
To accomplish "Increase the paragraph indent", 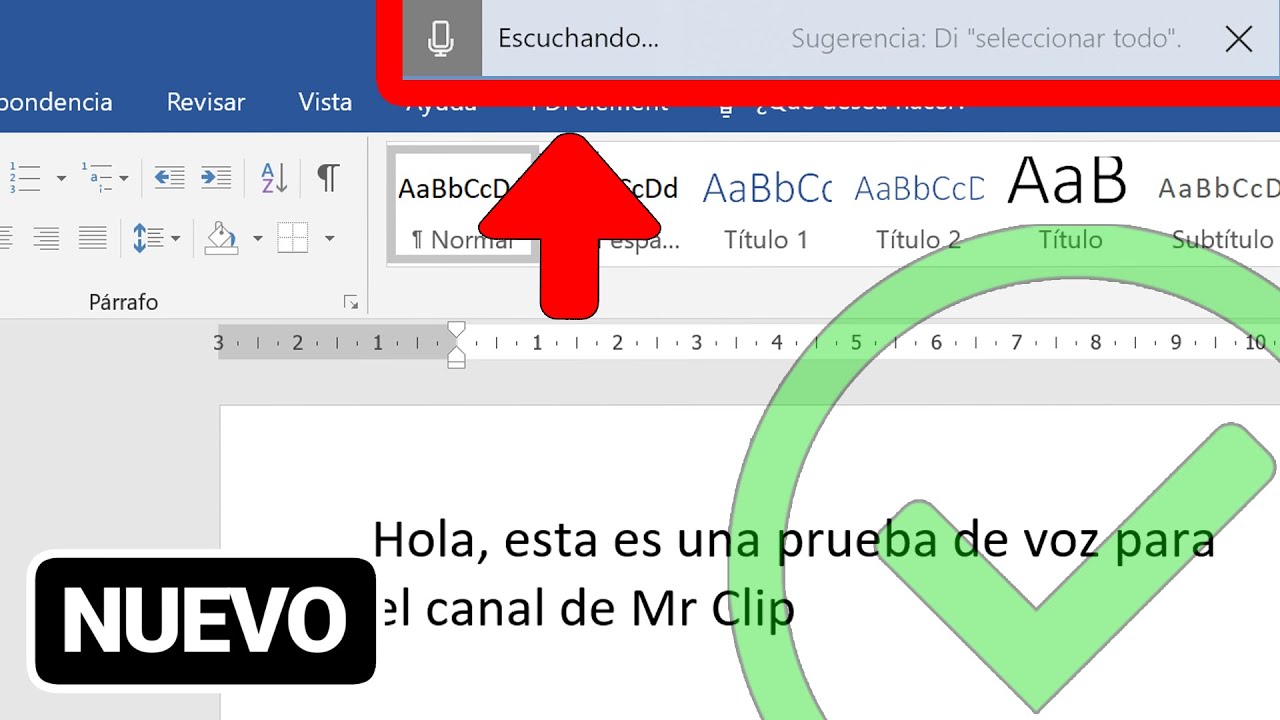I will pyautogui.click(x=216, y=178).
